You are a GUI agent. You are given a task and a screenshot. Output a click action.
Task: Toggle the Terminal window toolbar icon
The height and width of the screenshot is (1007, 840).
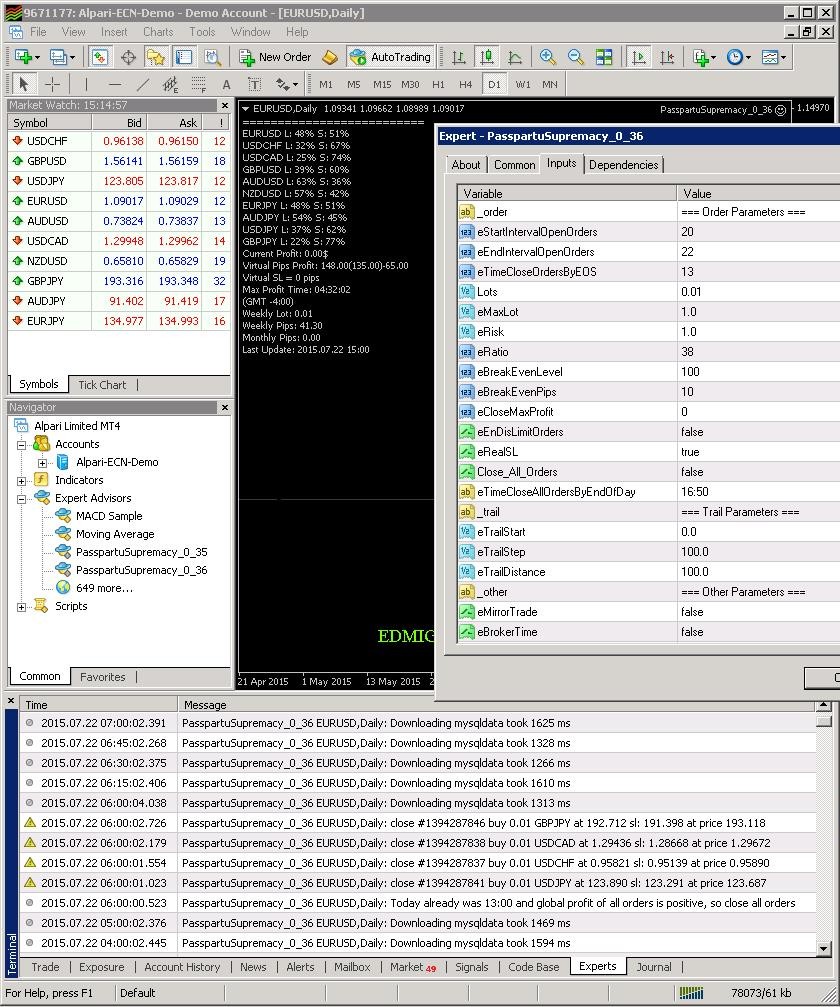pyautogui.click(x=184, y=57)
